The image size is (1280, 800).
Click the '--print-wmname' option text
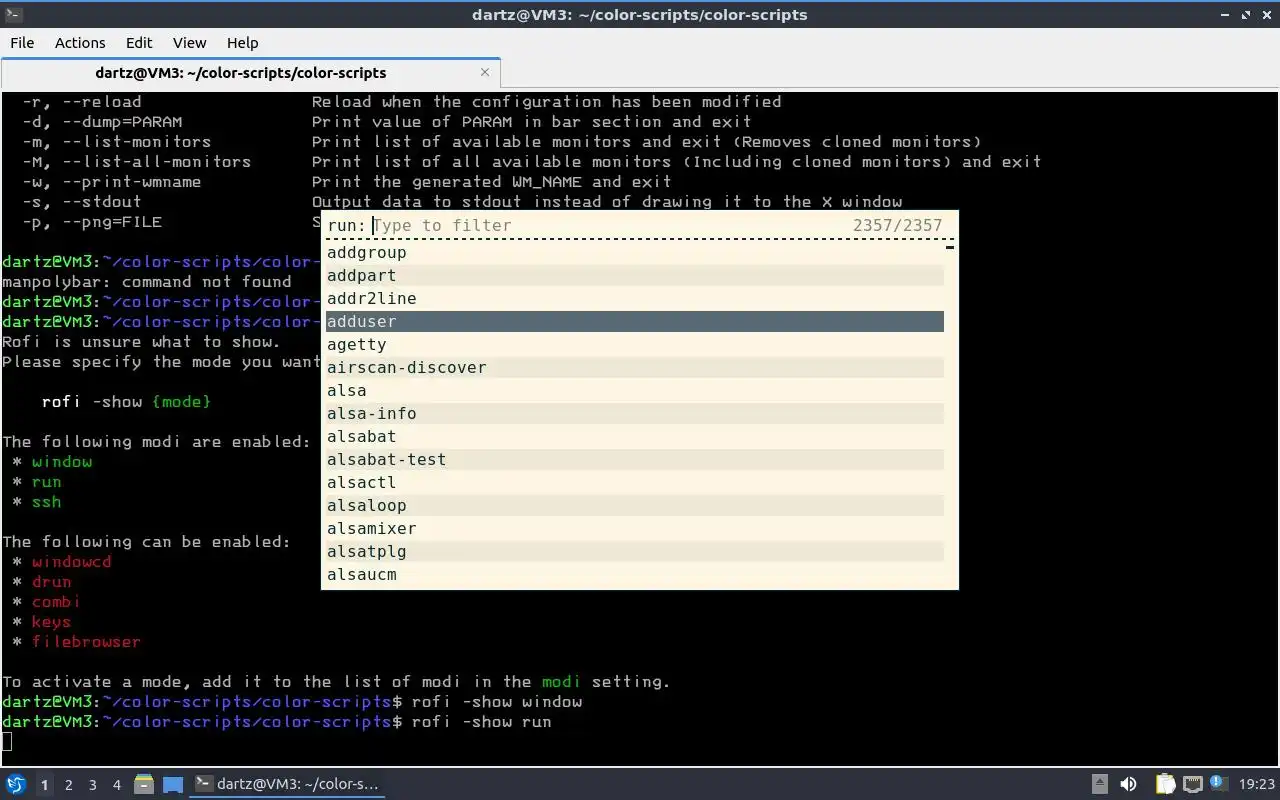coord(131,182)
